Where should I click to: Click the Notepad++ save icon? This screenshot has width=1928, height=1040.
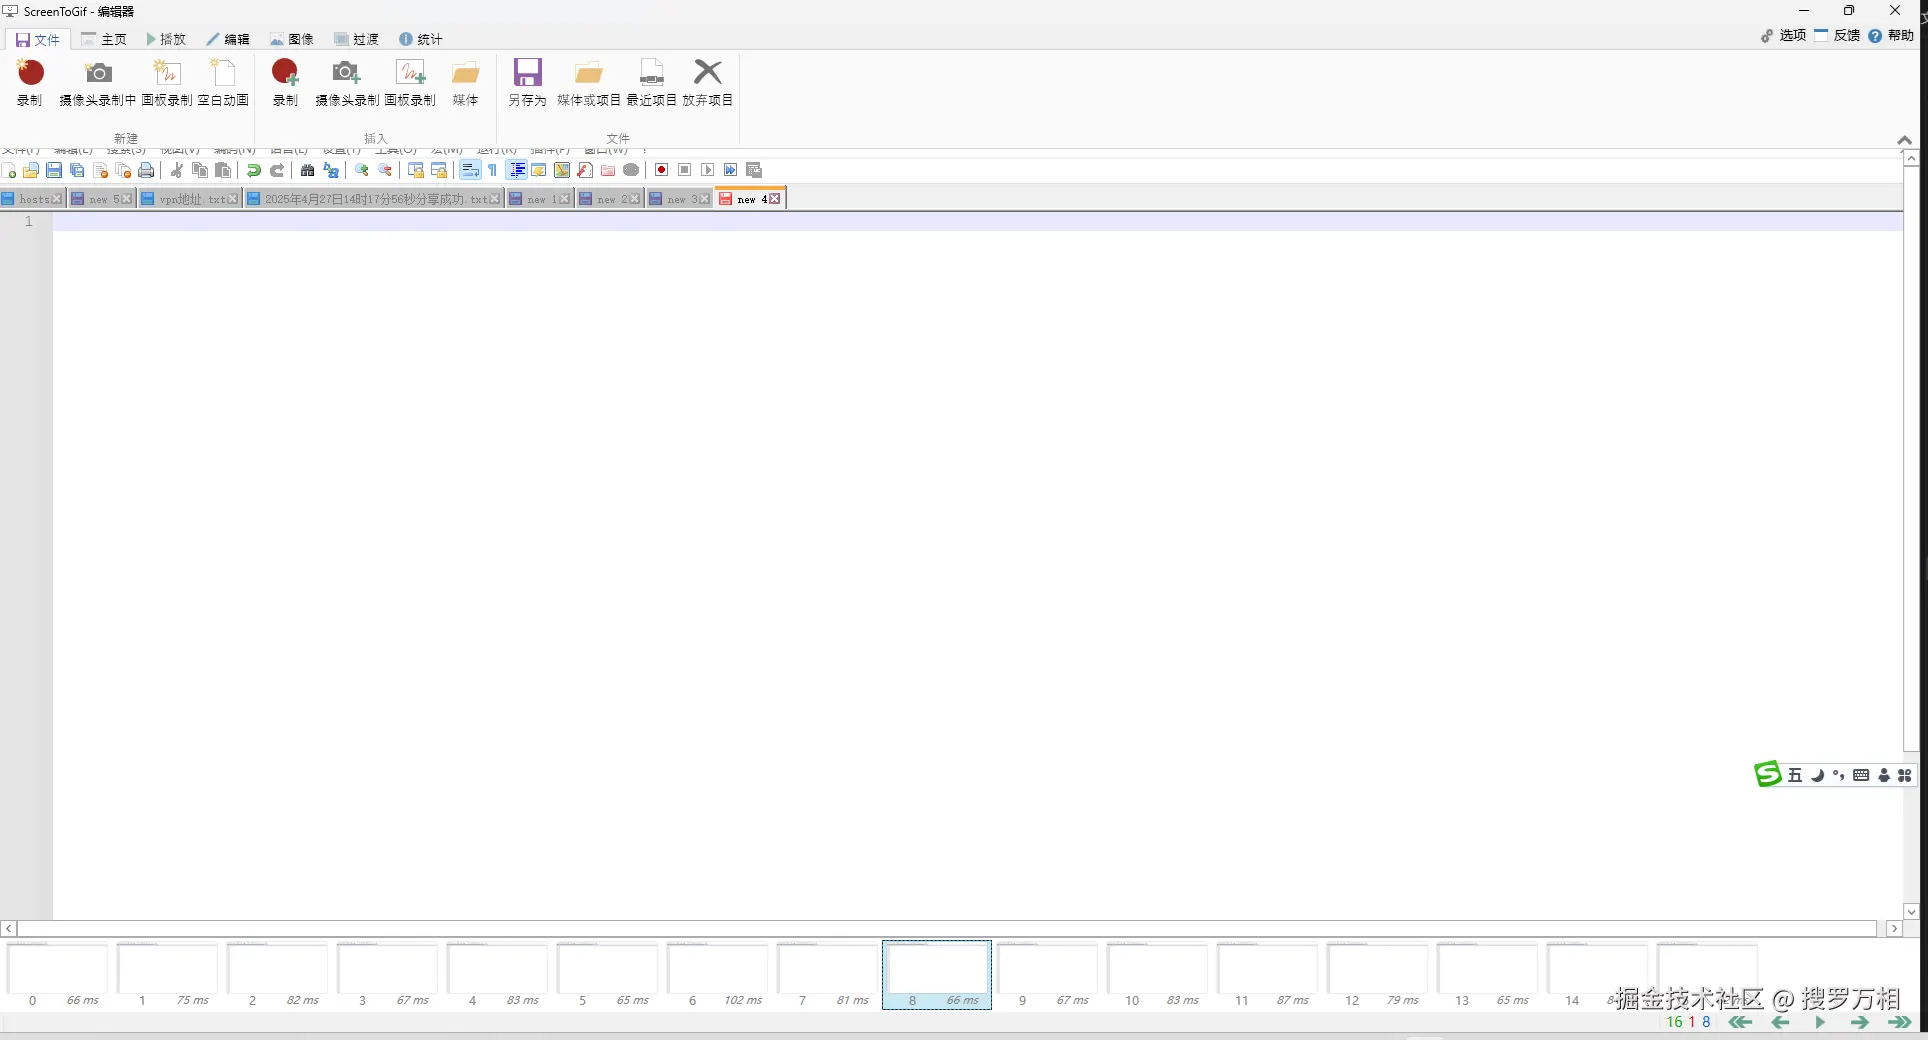tap(54, 170)
